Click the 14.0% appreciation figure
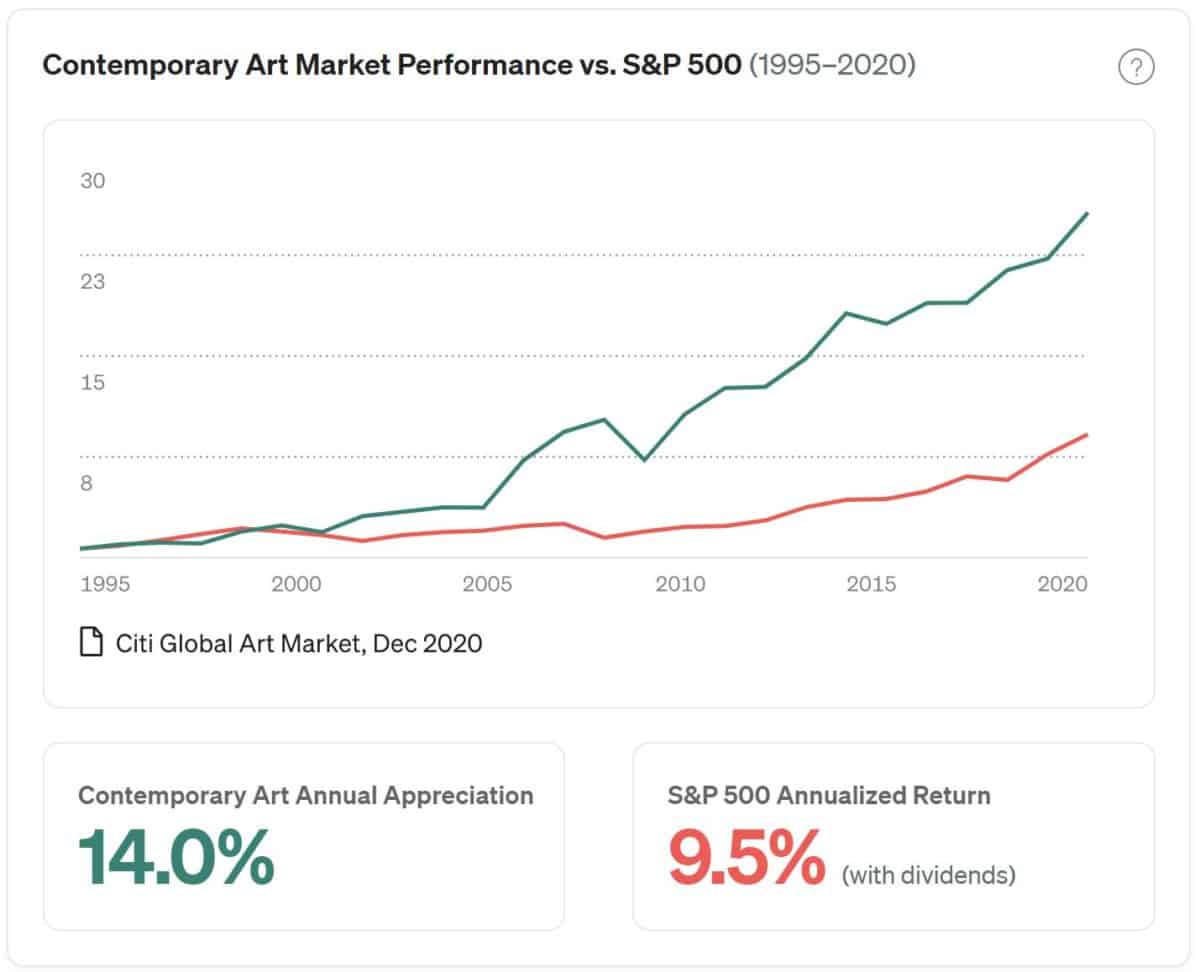 pyautogui.click(x=176, y=859)
